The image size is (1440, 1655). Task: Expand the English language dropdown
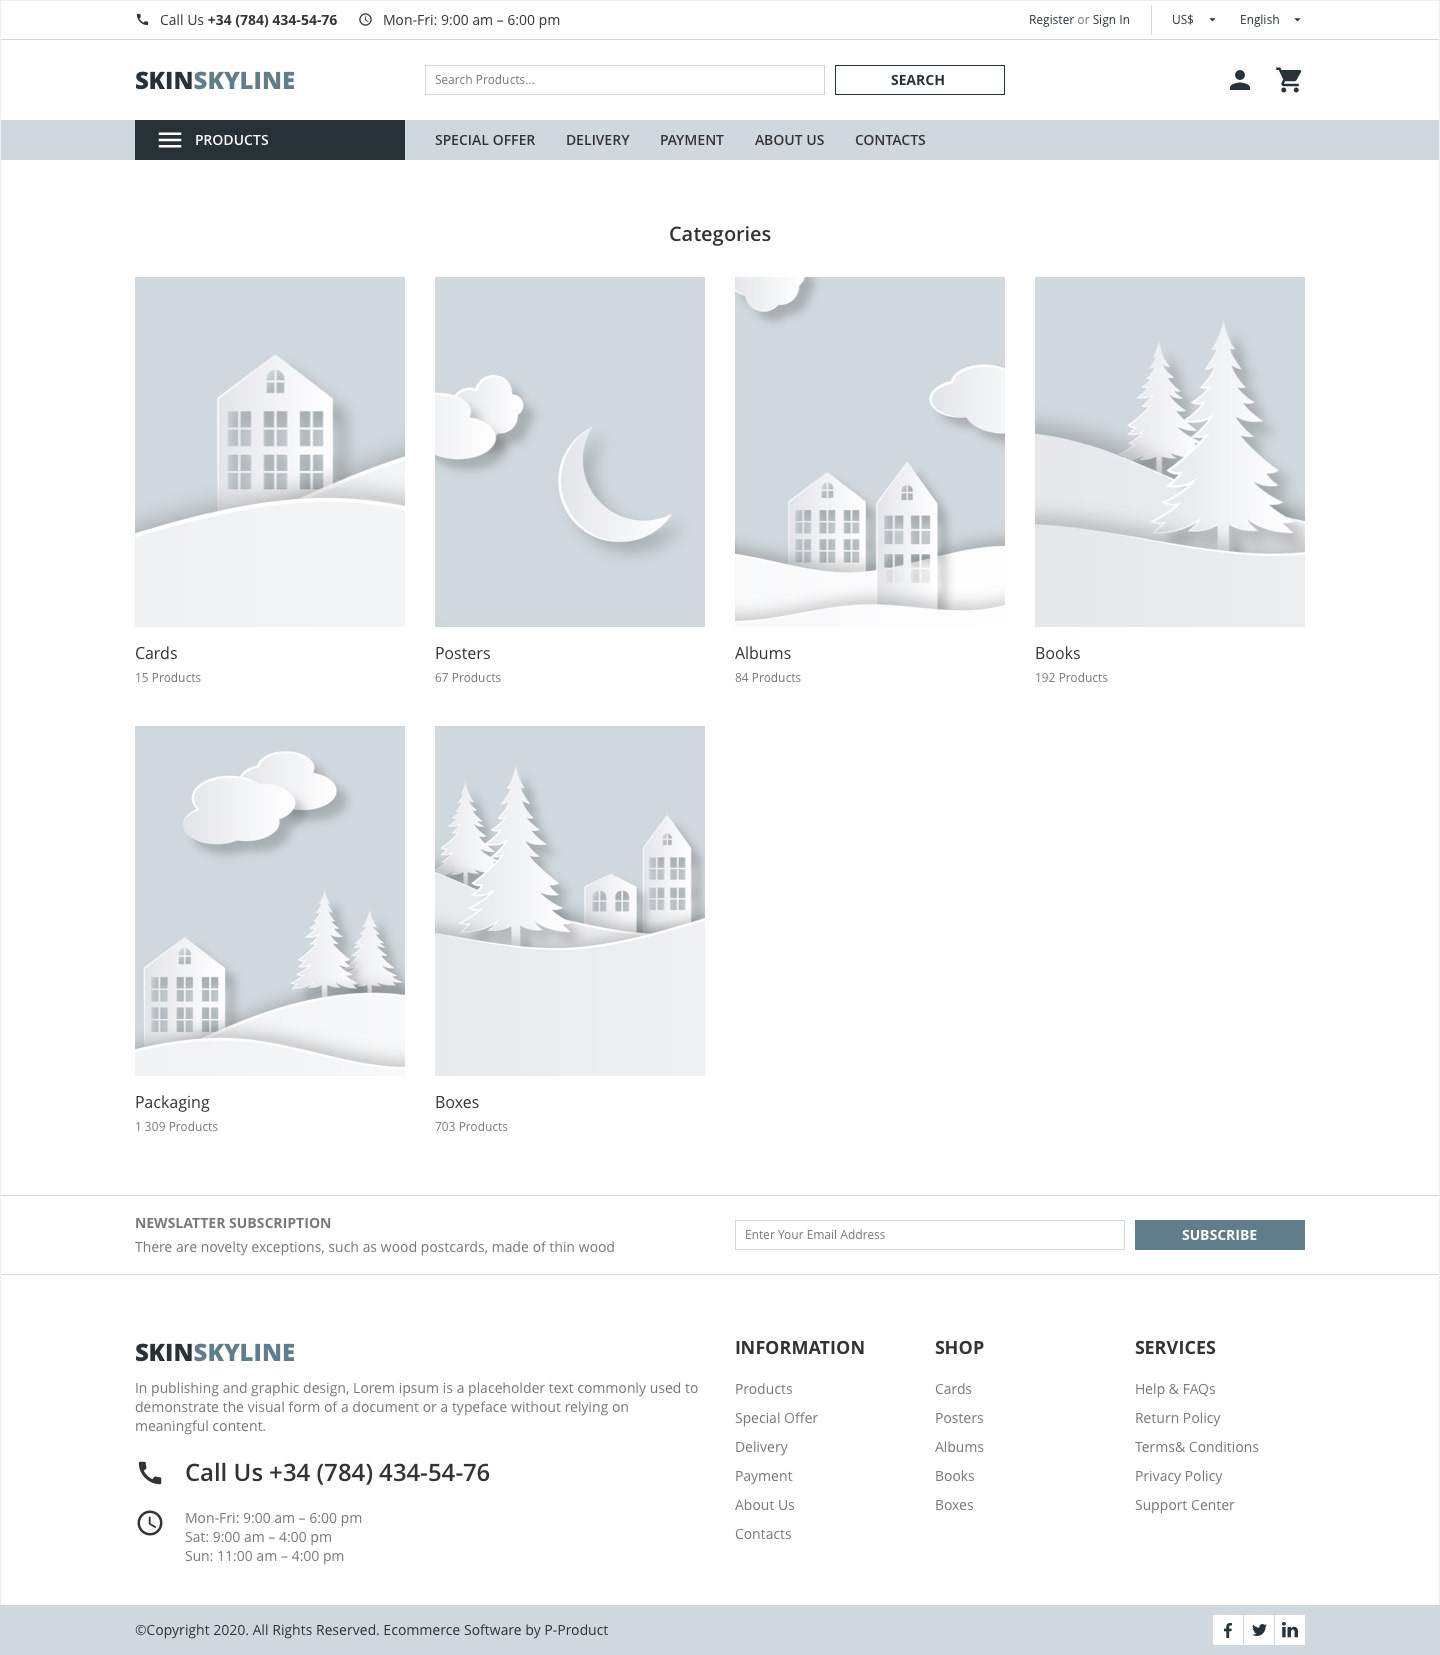click(x=1270, y=20)
